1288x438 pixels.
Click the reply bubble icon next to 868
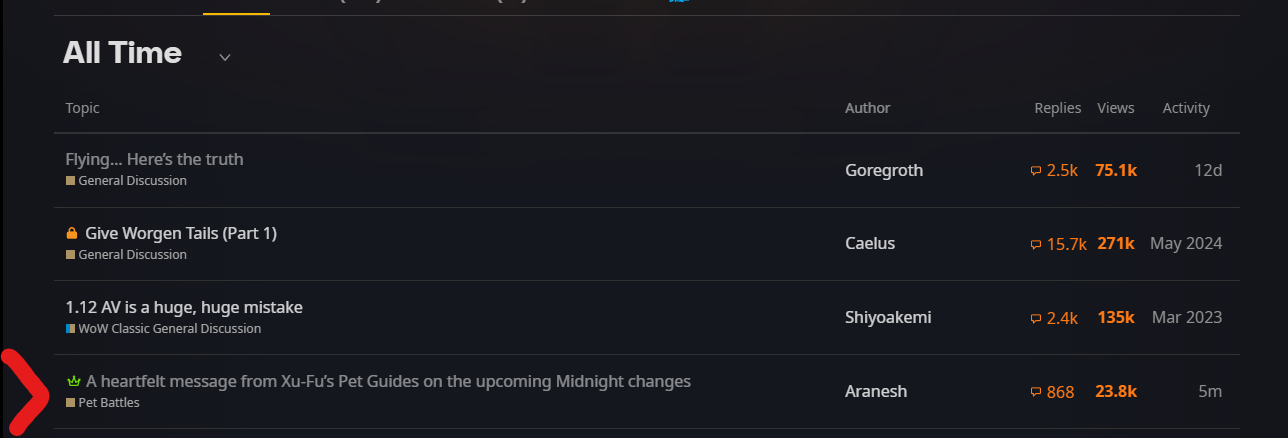1036,393
